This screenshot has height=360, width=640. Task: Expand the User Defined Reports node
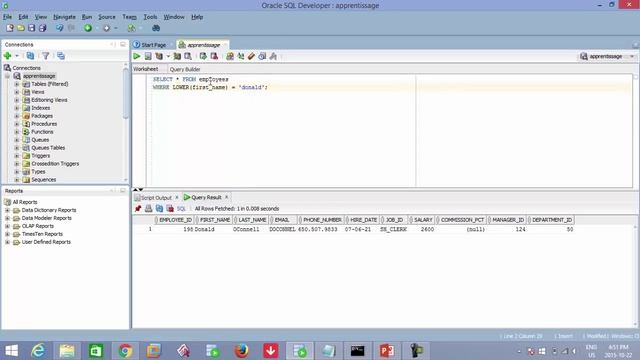[7, 242]
